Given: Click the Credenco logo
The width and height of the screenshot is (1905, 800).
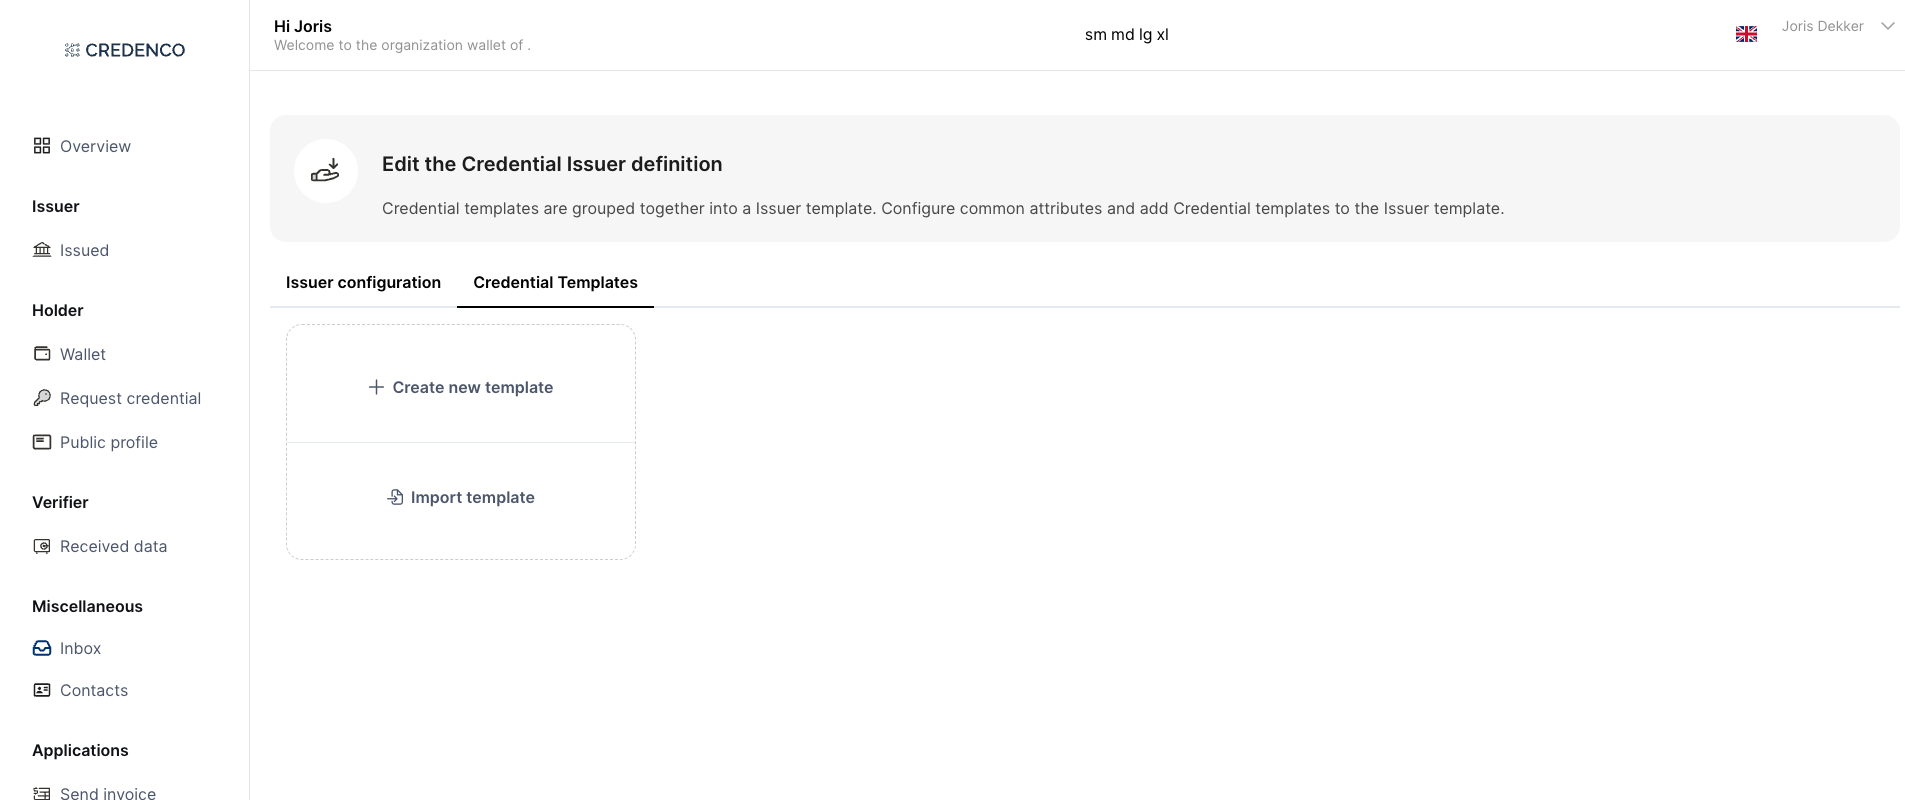Looking at the screenshot, I should pos(125,50).
